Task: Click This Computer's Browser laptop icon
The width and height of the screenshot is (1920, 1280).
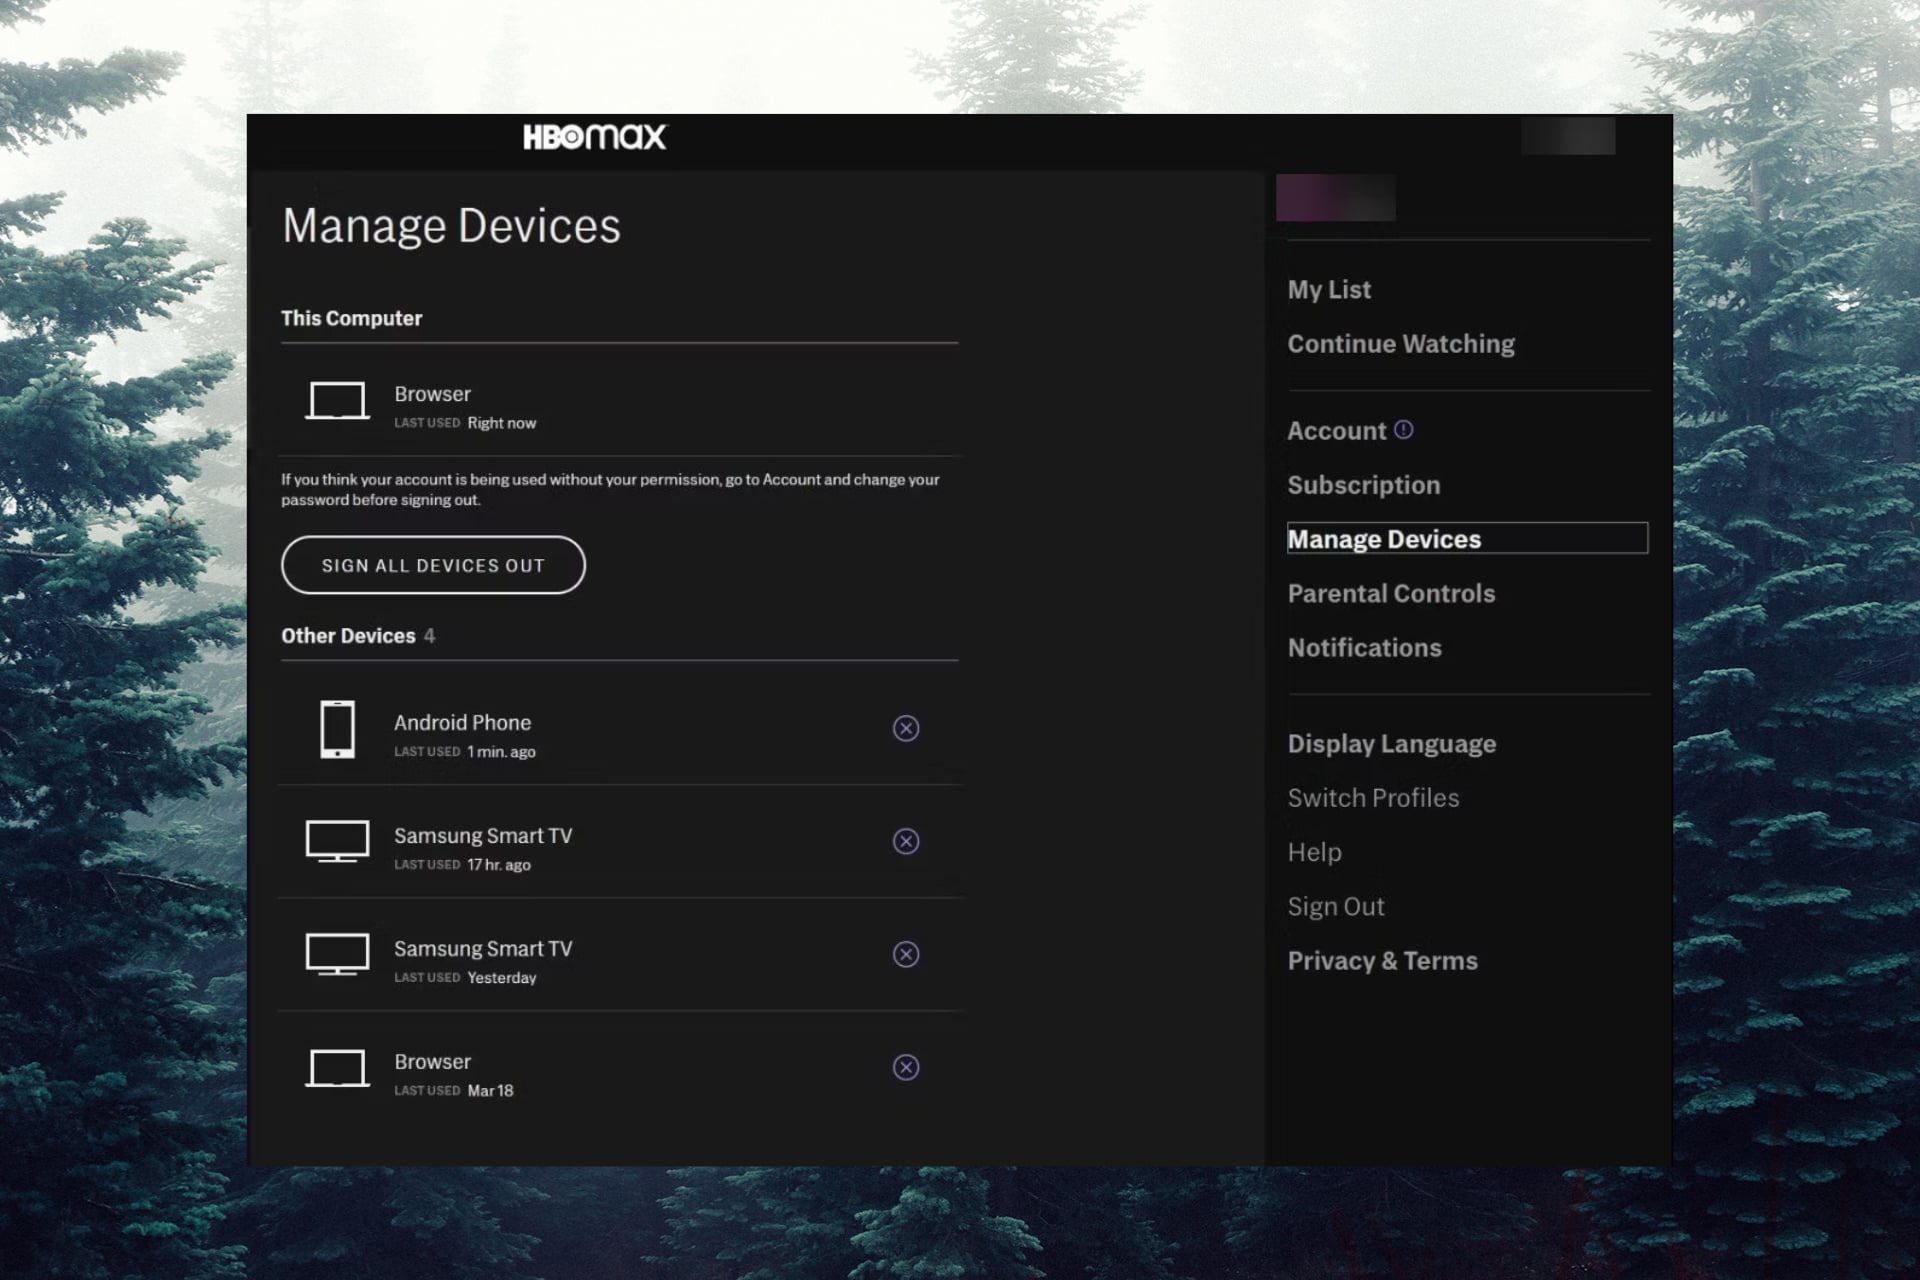Action: pos(337,401)
